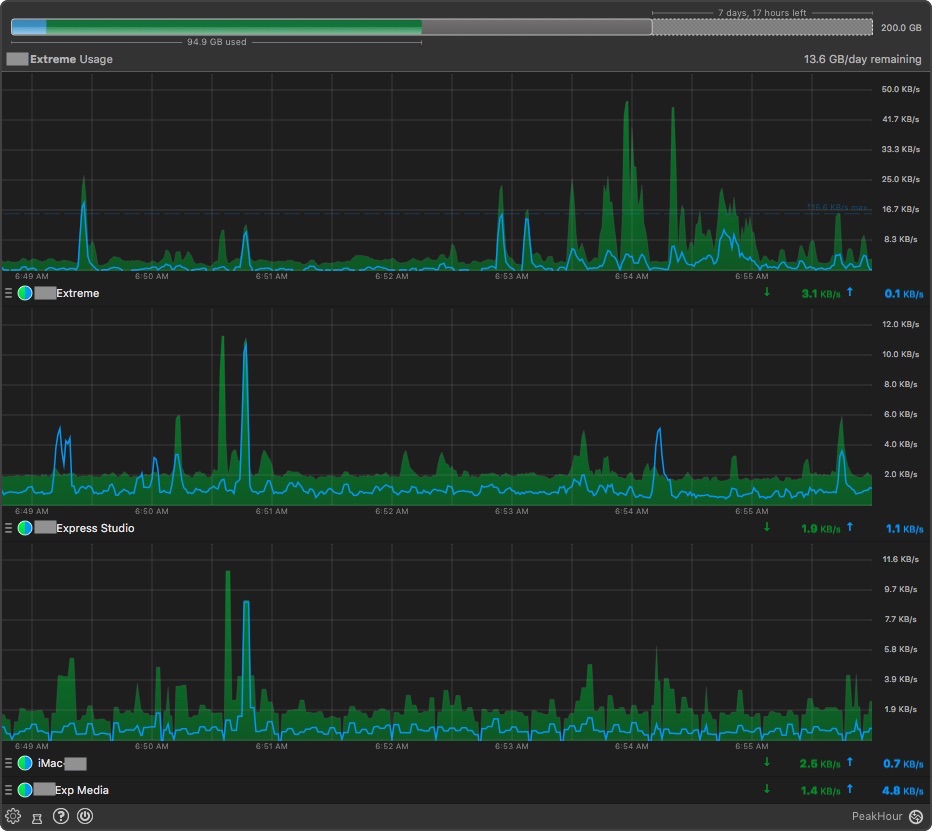Click the 50.0 KB/s axis label

point(900,89)
